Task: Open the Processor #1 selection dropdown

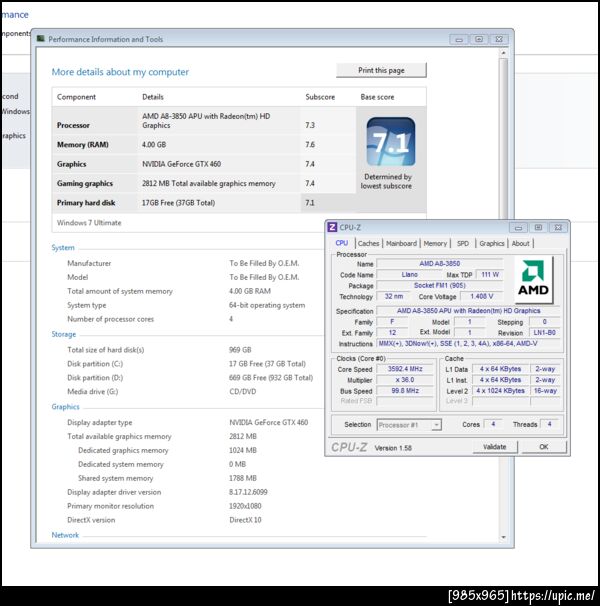Action: (x=409, y=425)
